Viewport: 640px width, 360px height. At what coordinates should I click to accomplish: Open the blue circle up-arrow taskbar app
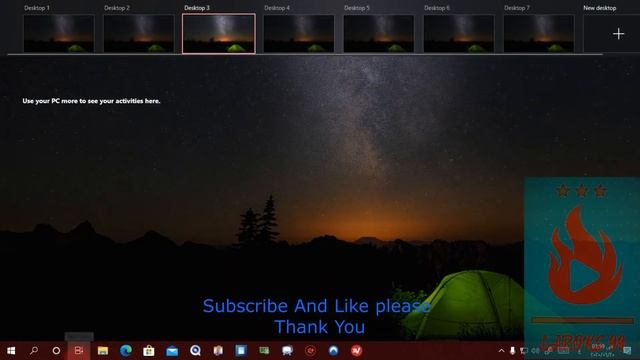point(333,351)
